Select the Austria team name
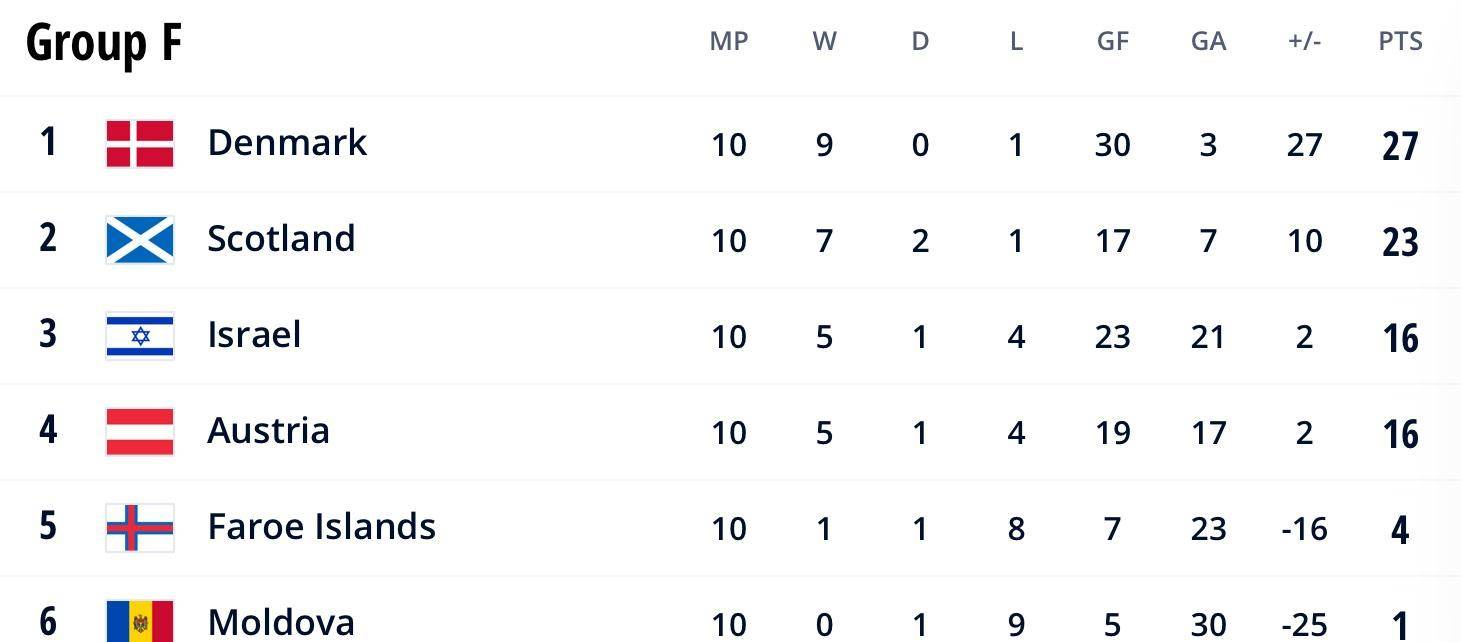Screen dimensions: 1461x642 coord(268,431)
